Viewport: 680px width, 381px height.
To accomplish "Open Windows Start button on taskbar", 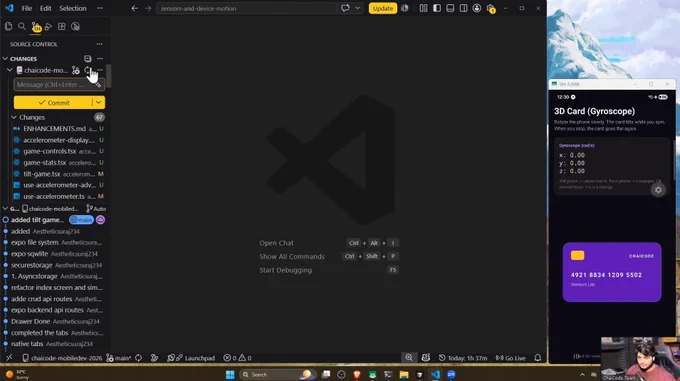I will [230, 374].
